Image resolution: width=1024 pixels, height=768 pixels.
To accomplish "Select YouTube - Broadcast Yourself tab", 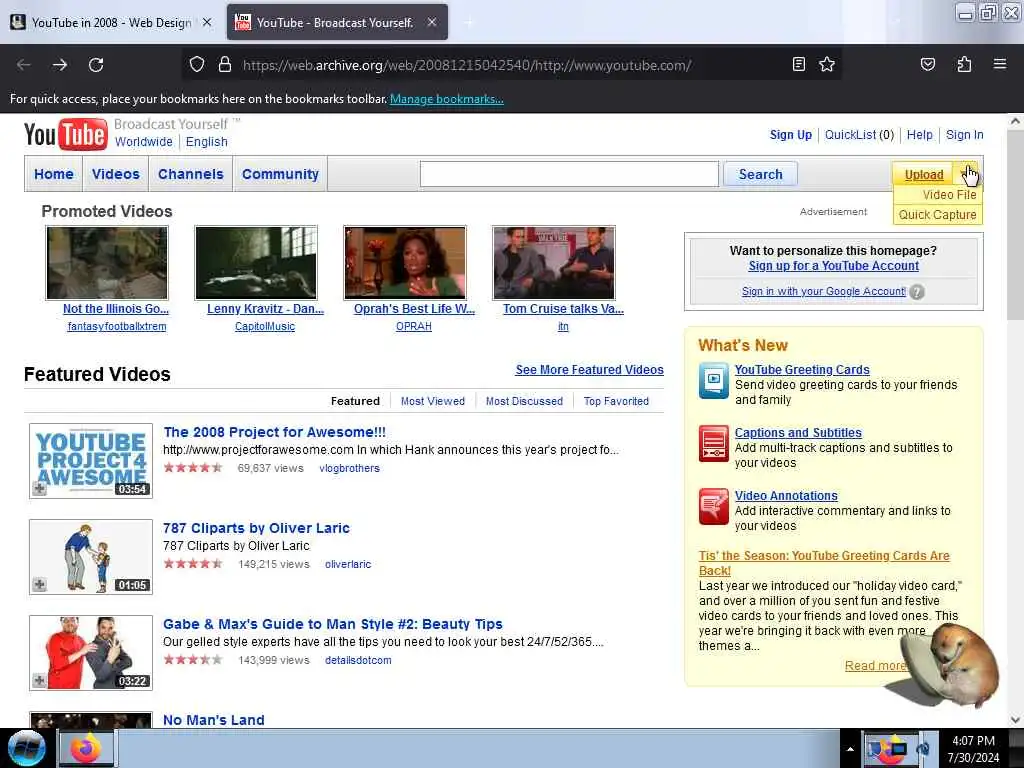I will click(337, 22).
